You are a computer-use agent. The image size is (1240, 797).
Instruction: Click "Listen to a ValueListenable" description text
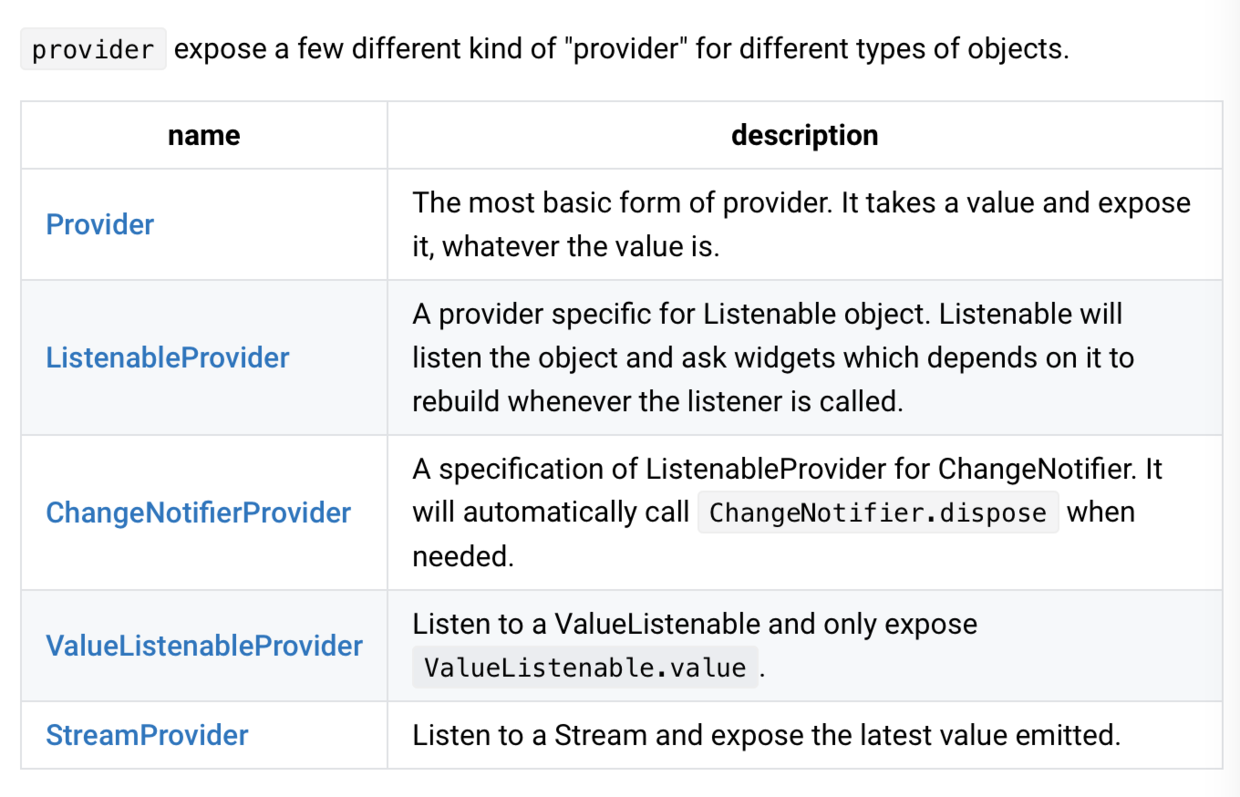(x=694, y=624)
